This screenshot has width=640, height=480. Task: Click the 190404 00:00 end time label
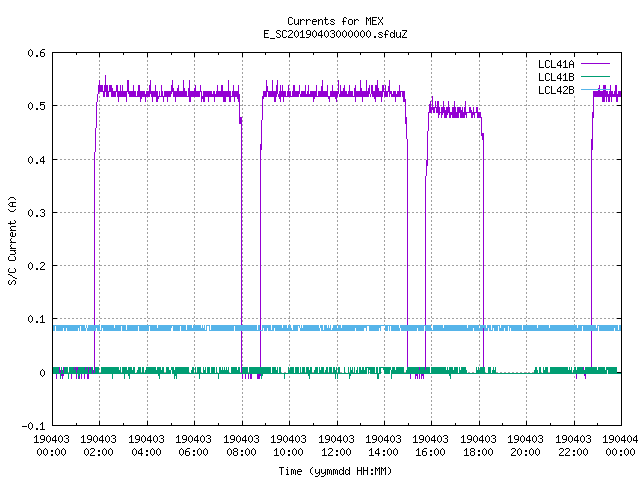620,446
